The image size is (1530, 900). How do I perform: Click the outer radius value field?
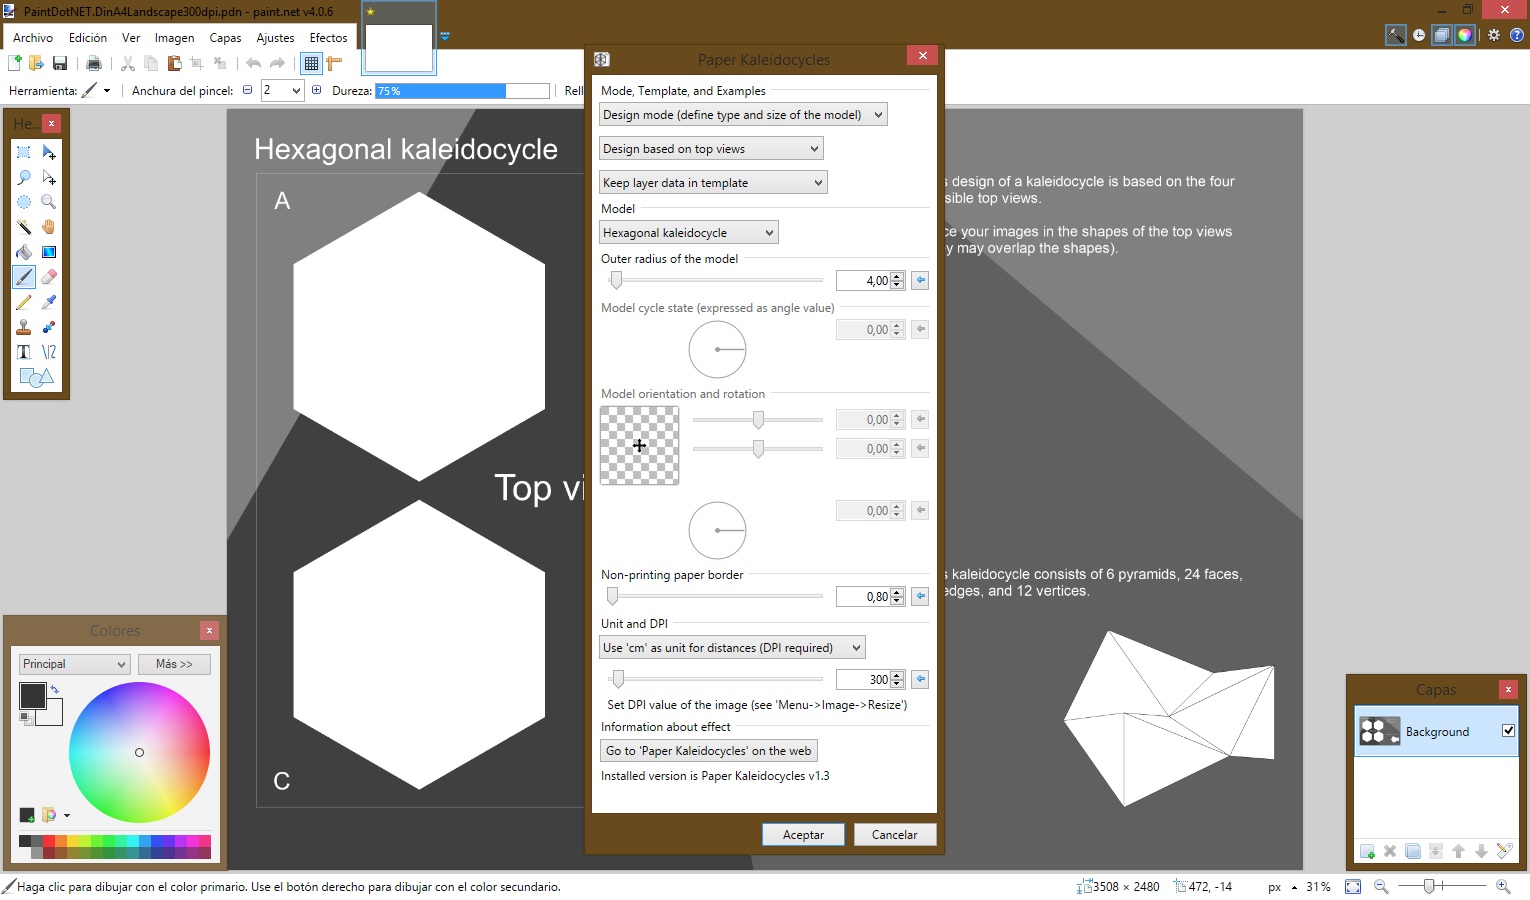(863, 281)
